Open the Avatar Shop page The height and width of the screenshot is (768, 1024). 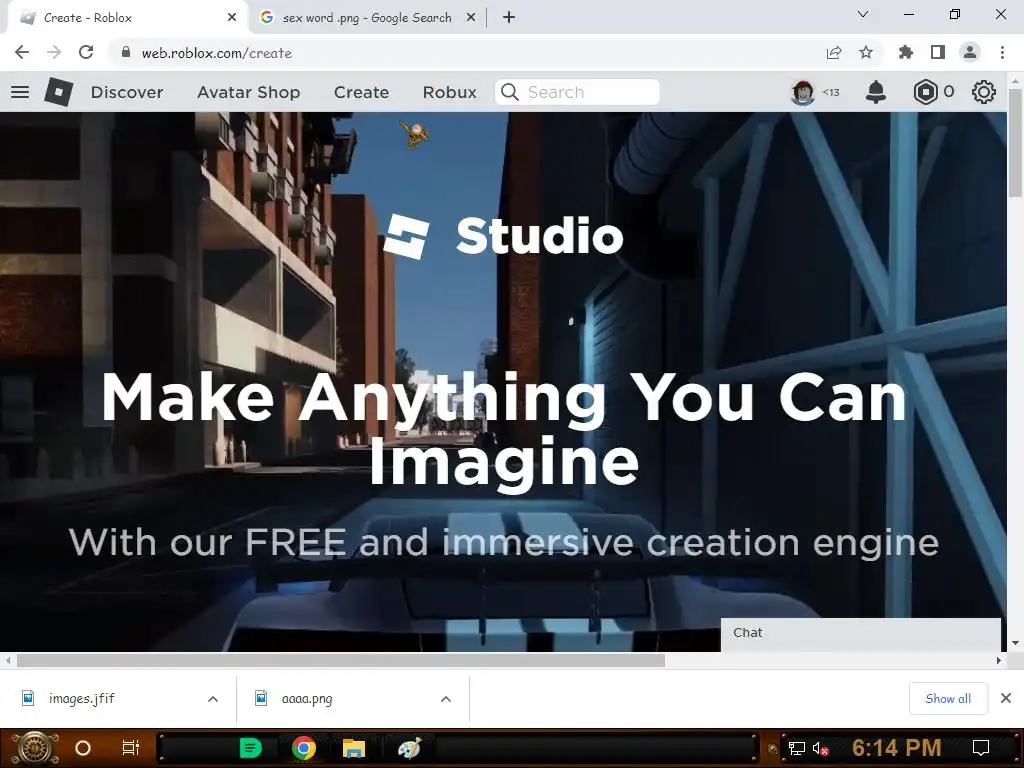pos(248,92)
